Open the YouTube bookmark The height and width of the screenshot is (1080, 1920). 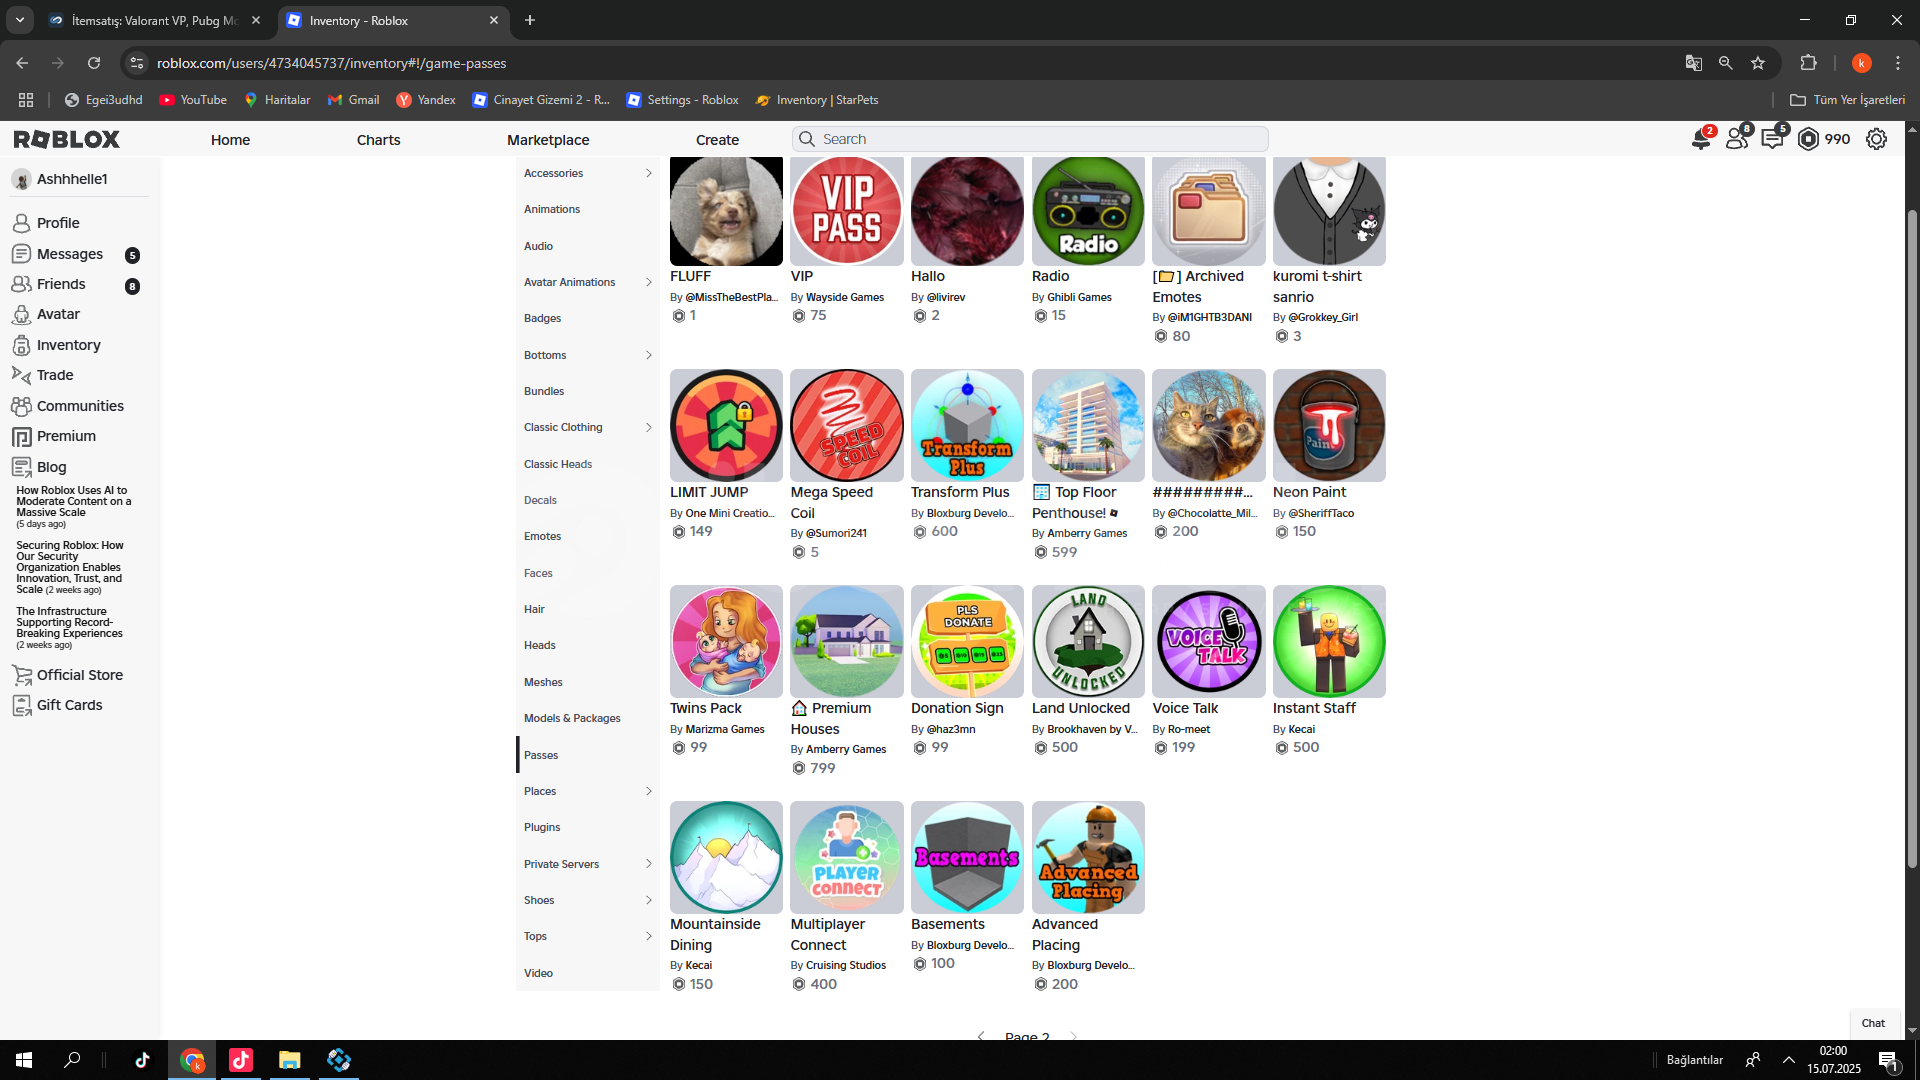click(193, 100)
